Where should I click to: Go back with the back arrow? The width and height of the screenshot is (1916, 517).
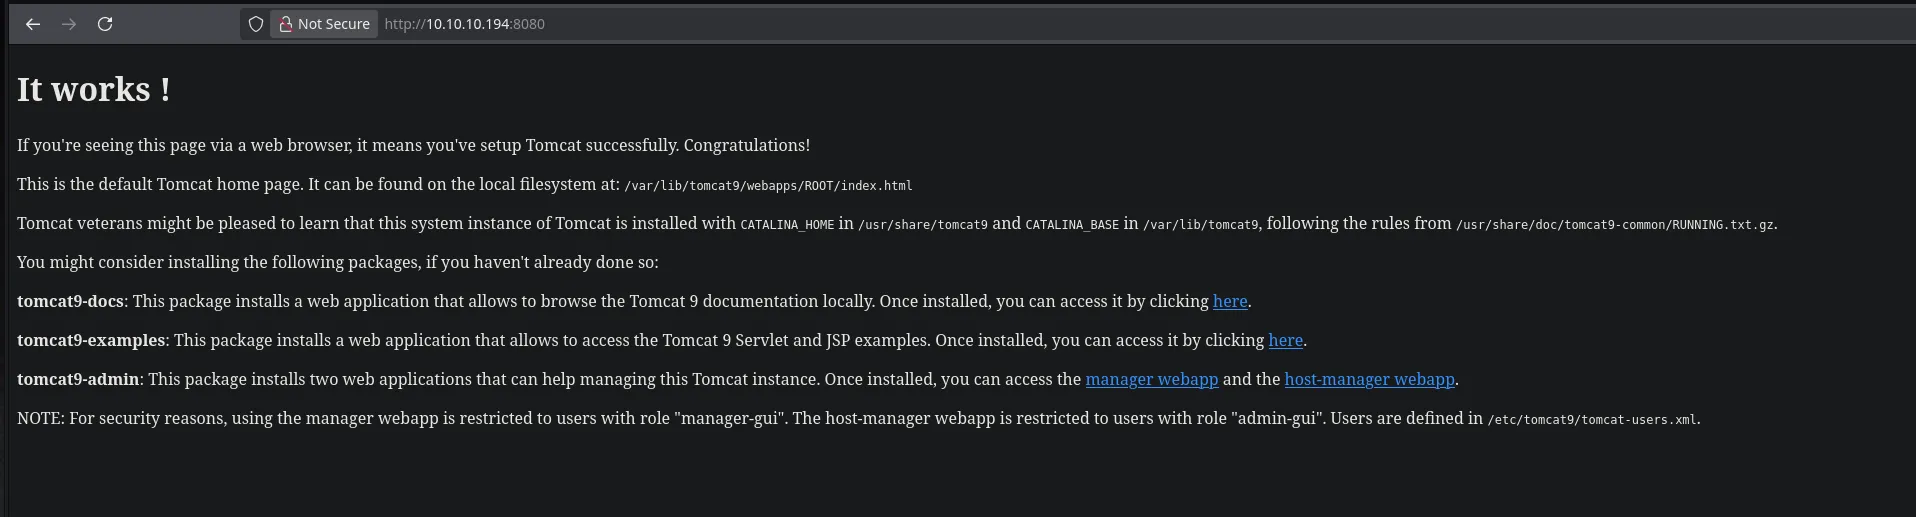click(33, 24)
